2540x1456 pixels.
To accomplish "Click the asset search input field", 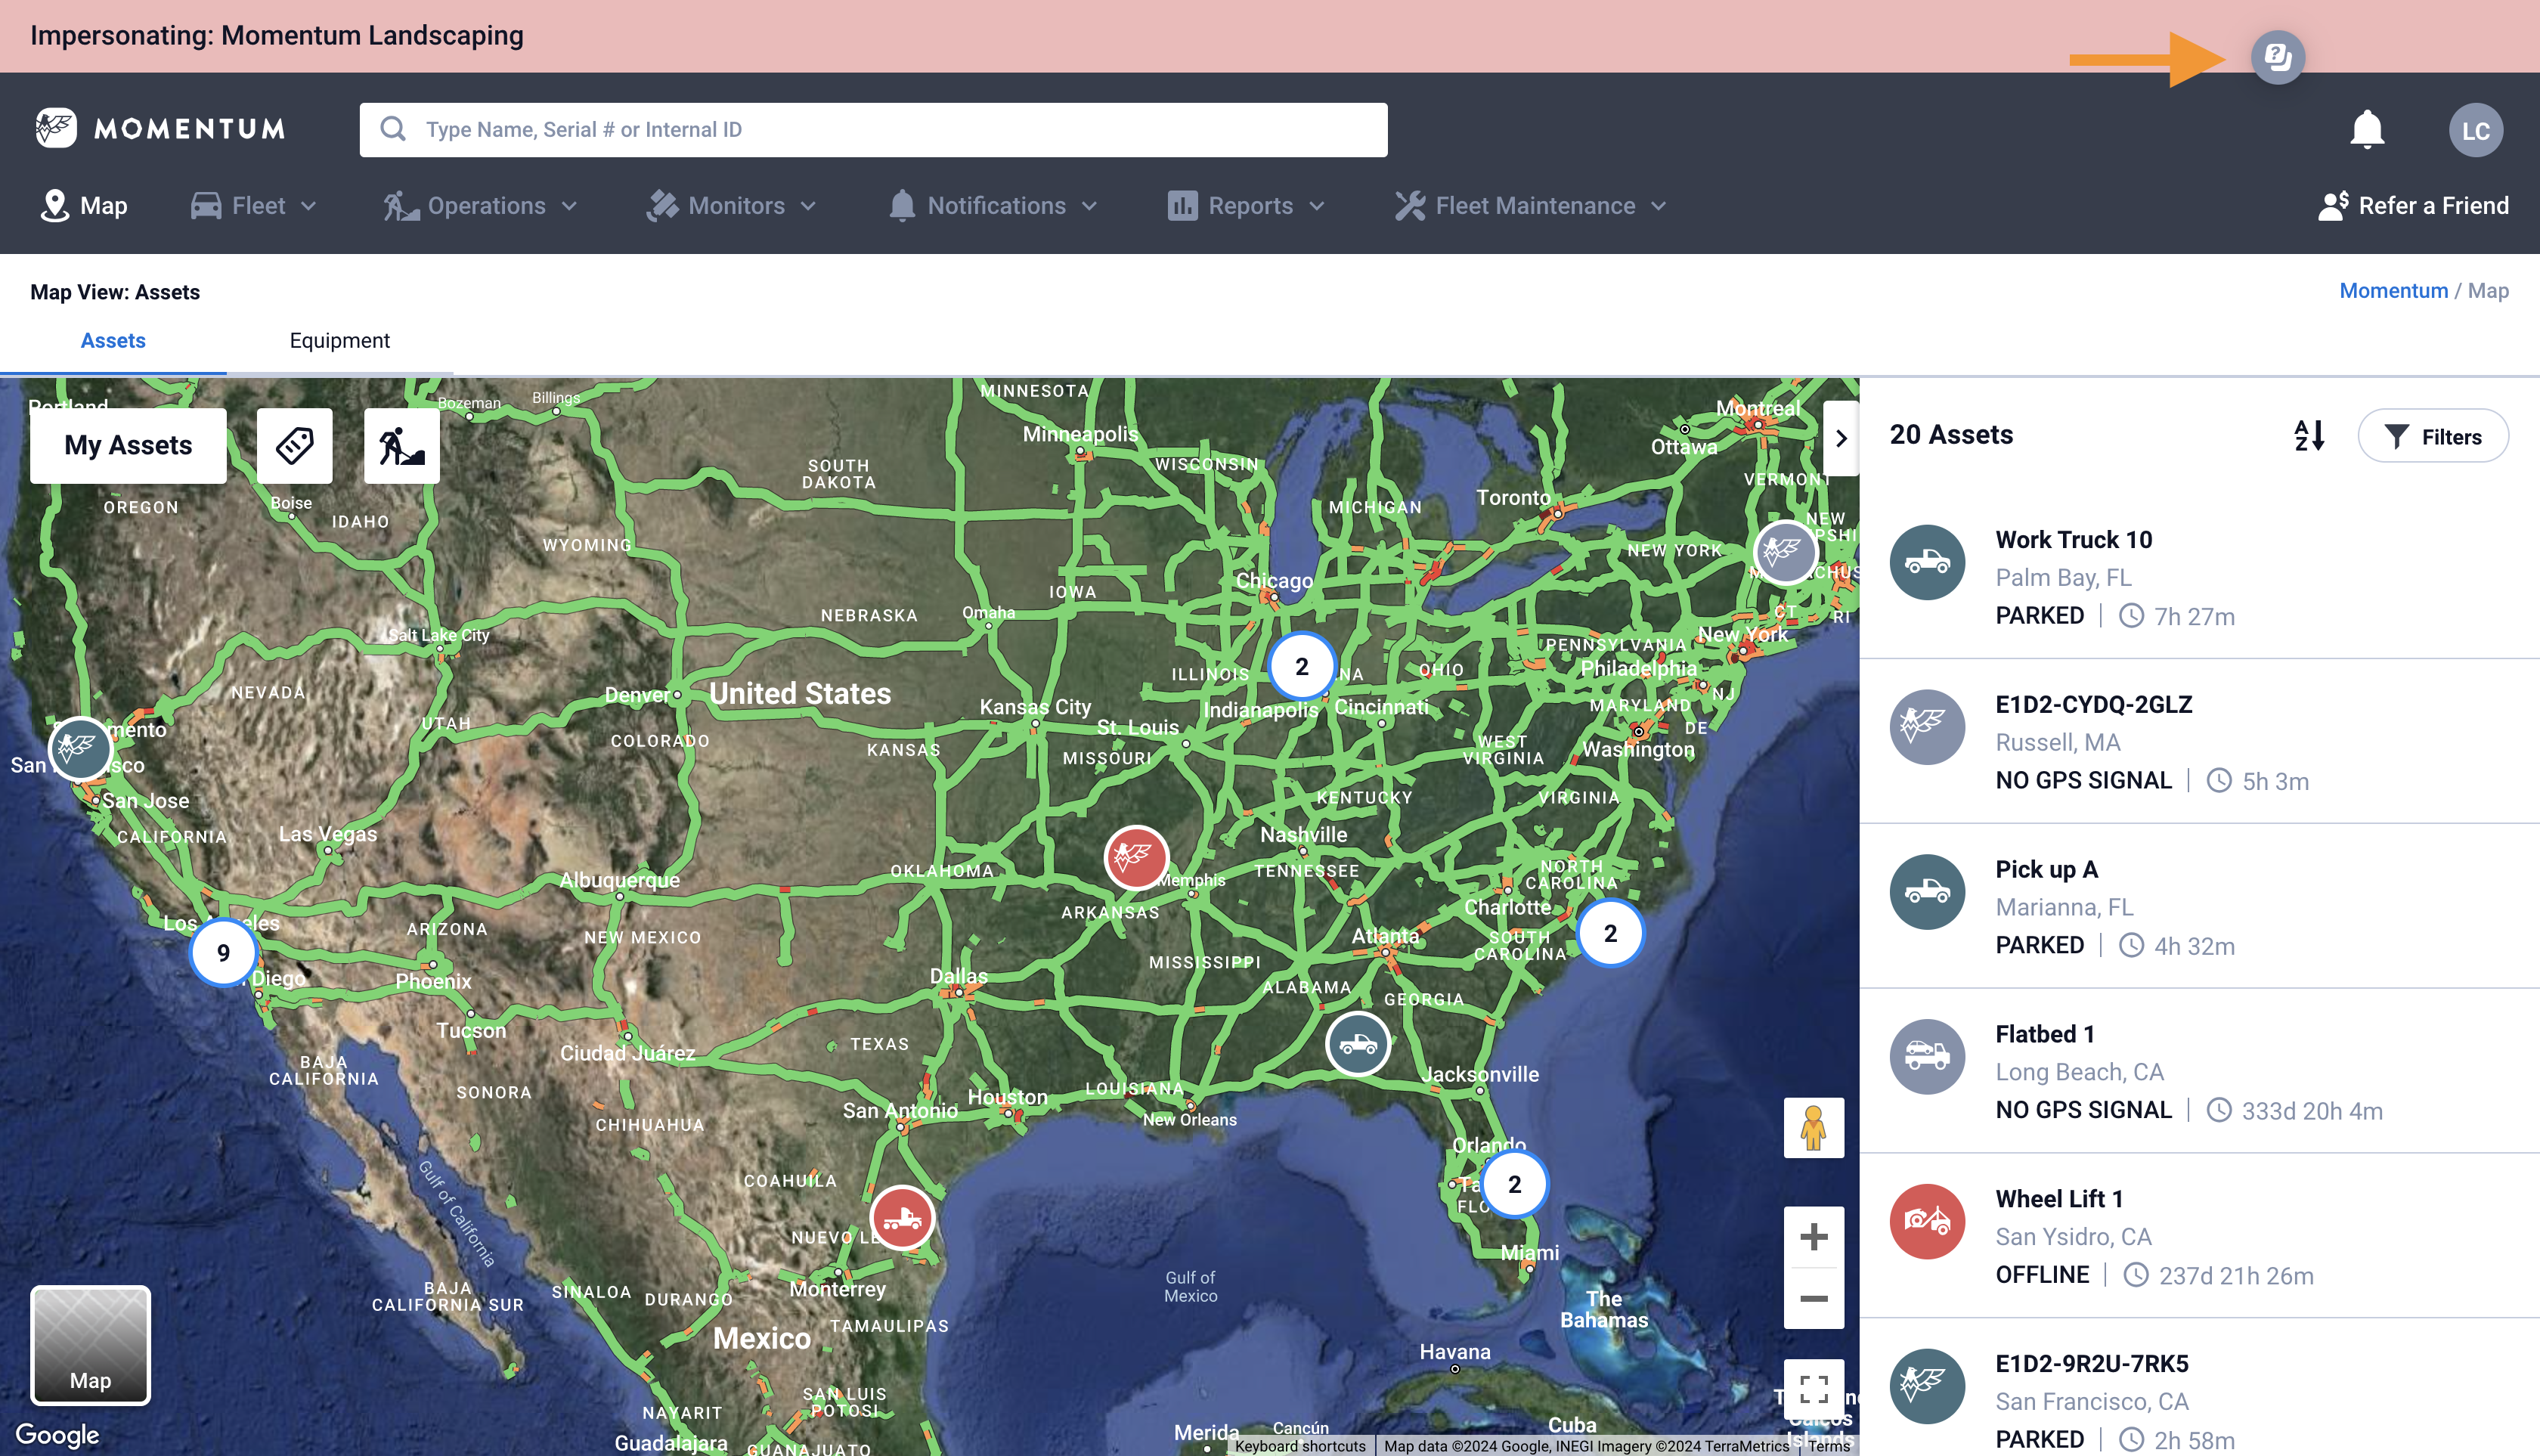I will click(873, 130).
